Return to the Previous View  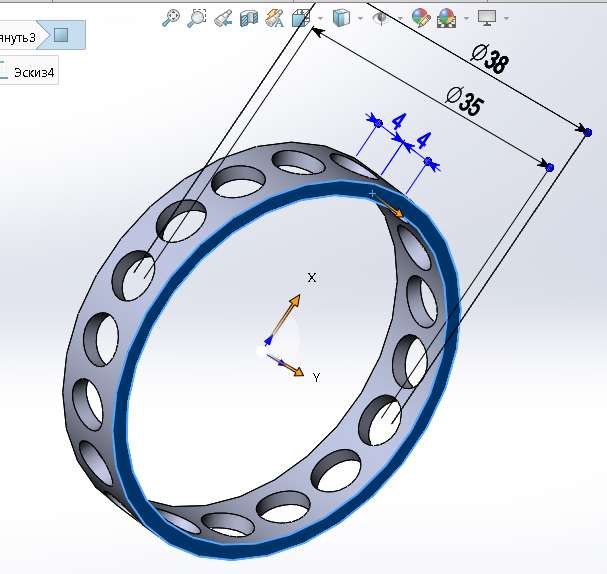223,18
